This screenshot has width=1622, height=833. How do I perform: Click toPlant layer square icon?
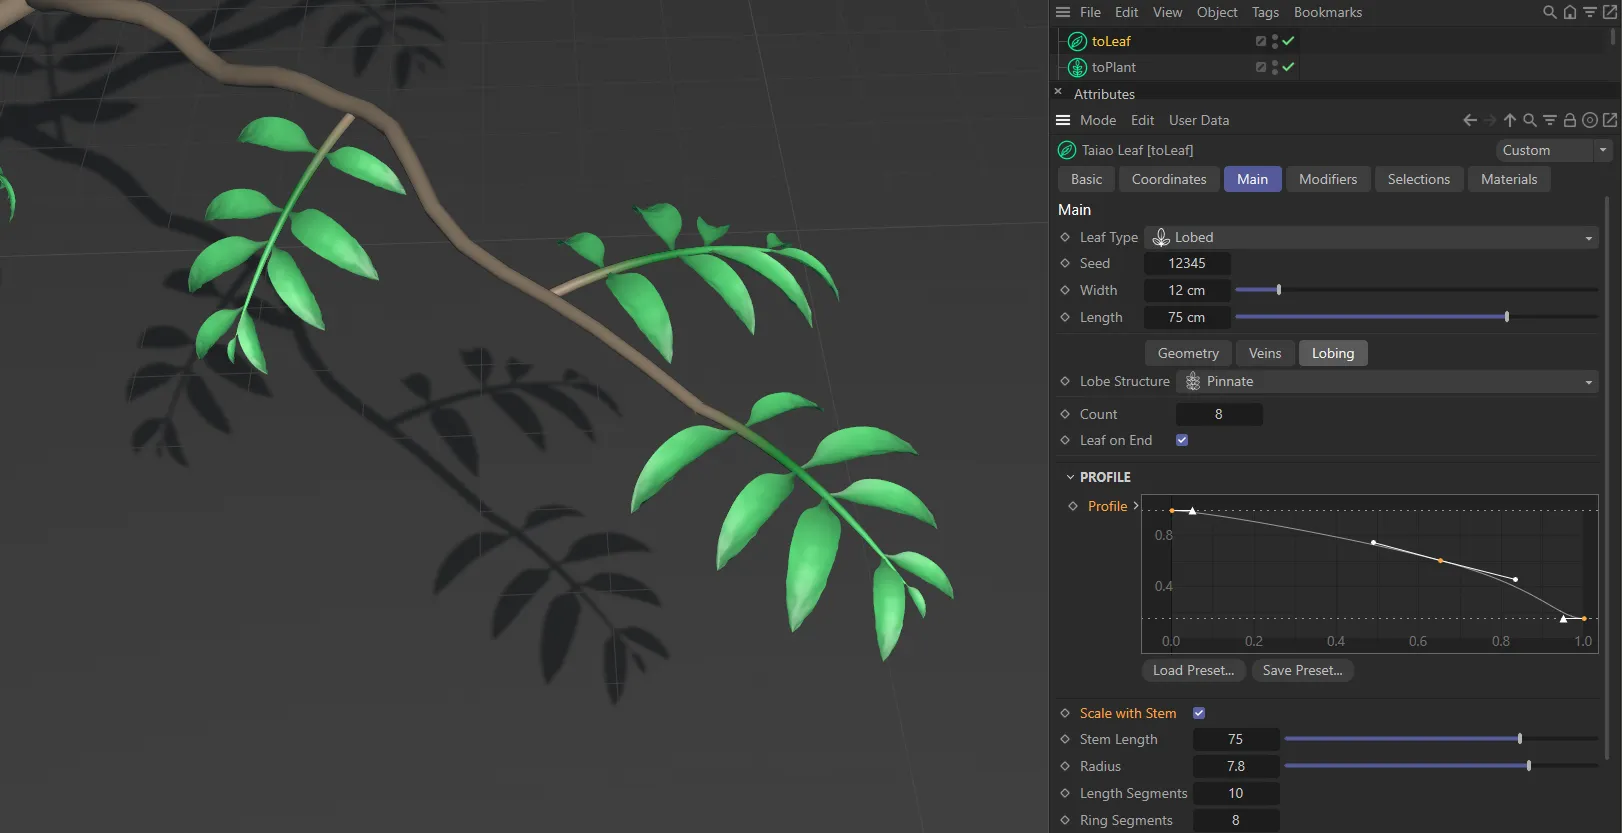1261,67
